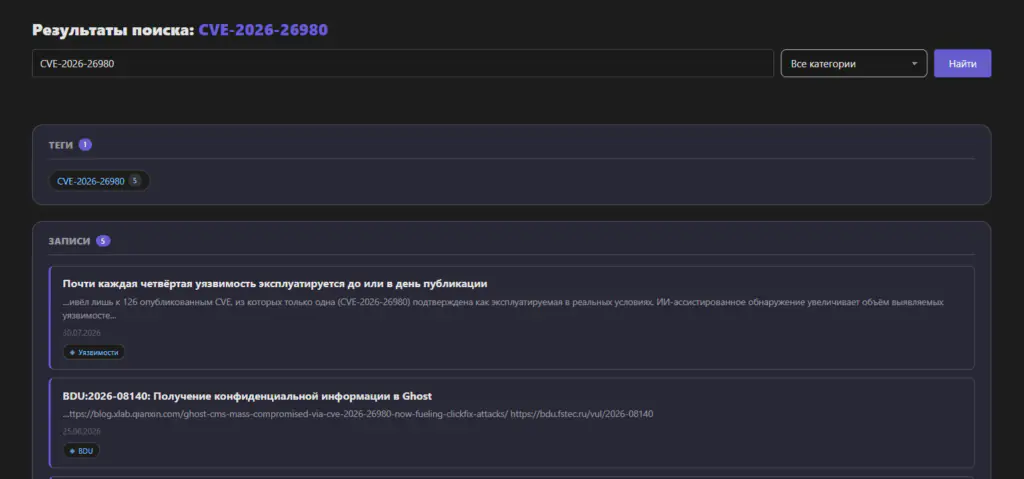Open the Все категории dropdown
Image resolution: width=1024 pixels, height=479 pixels.
click(854, 63)
